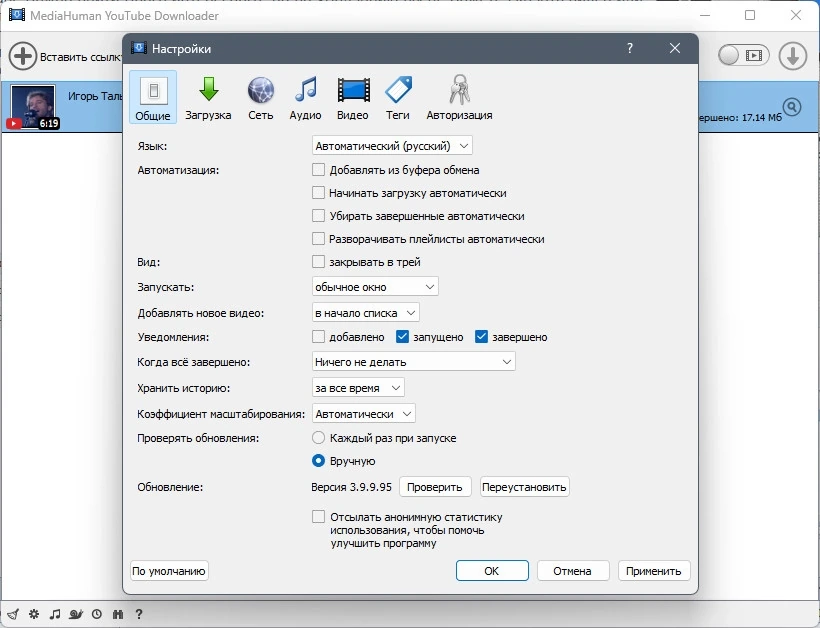Tick Разворачивать плейлисты автоматически checkbox
This screenshot has width=820, height=628.
318,239
